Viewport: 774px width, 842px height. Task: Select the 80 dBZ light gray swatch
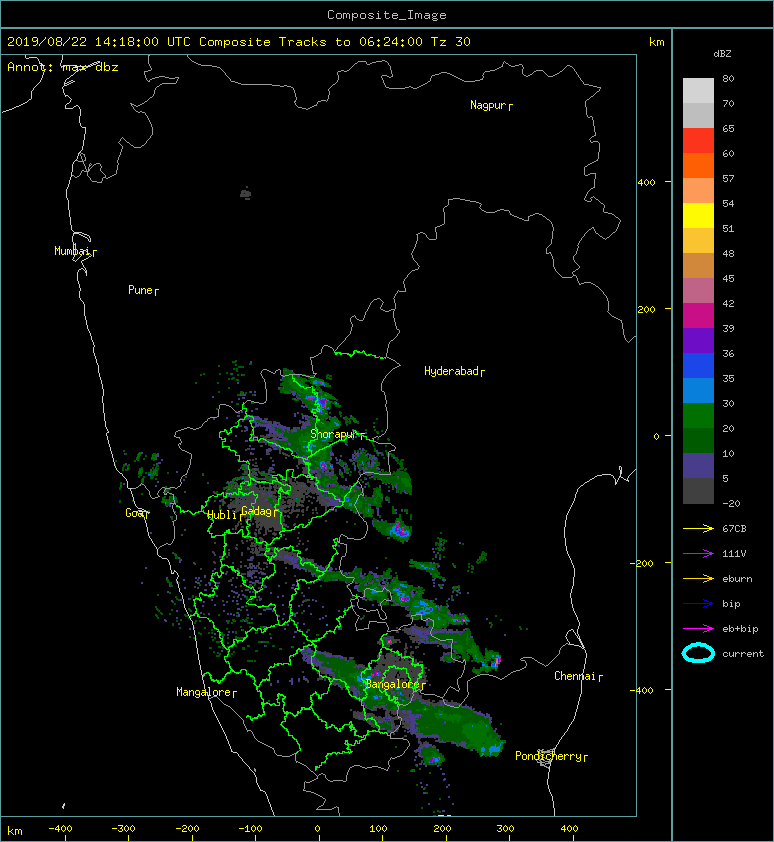tap(698, 90)
